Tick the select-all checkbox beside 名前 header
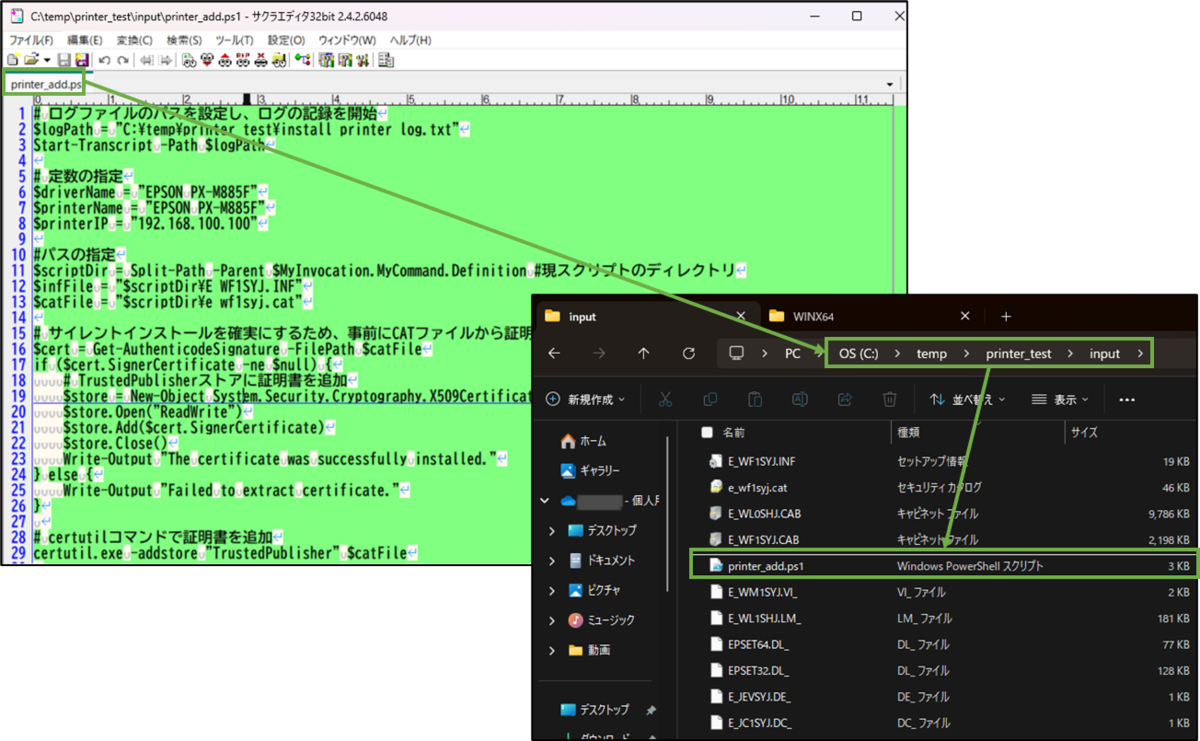Image resolution: width=1200 pixels, height=741 pixels. click(707, 433)
